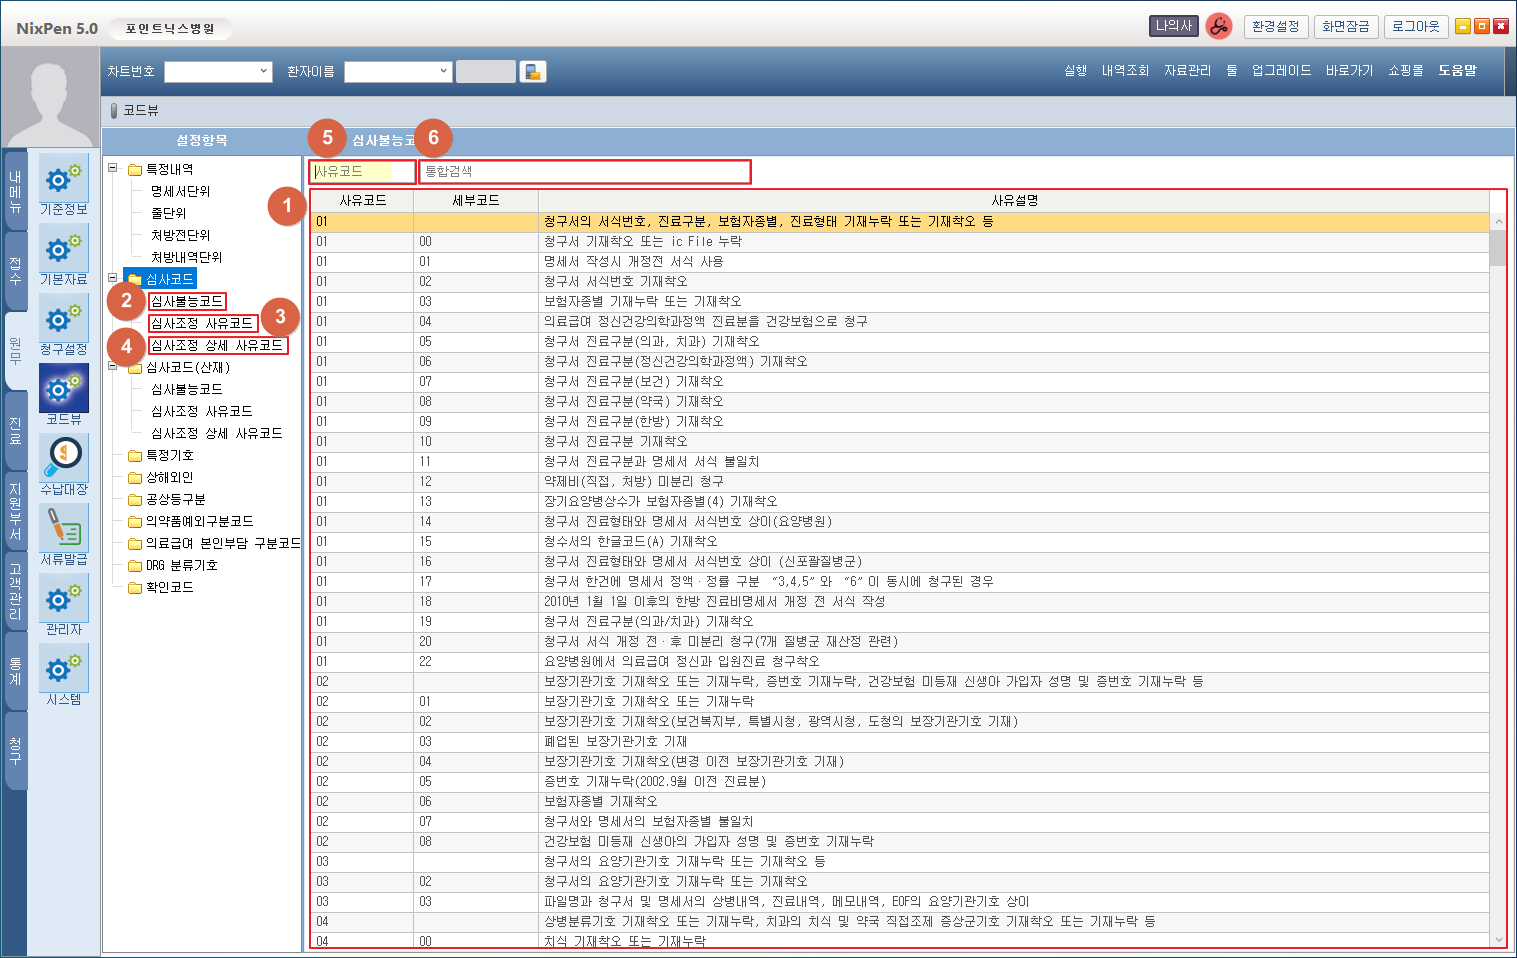
Task: Open the 서류발급 document icon
Action: point(64,528)
